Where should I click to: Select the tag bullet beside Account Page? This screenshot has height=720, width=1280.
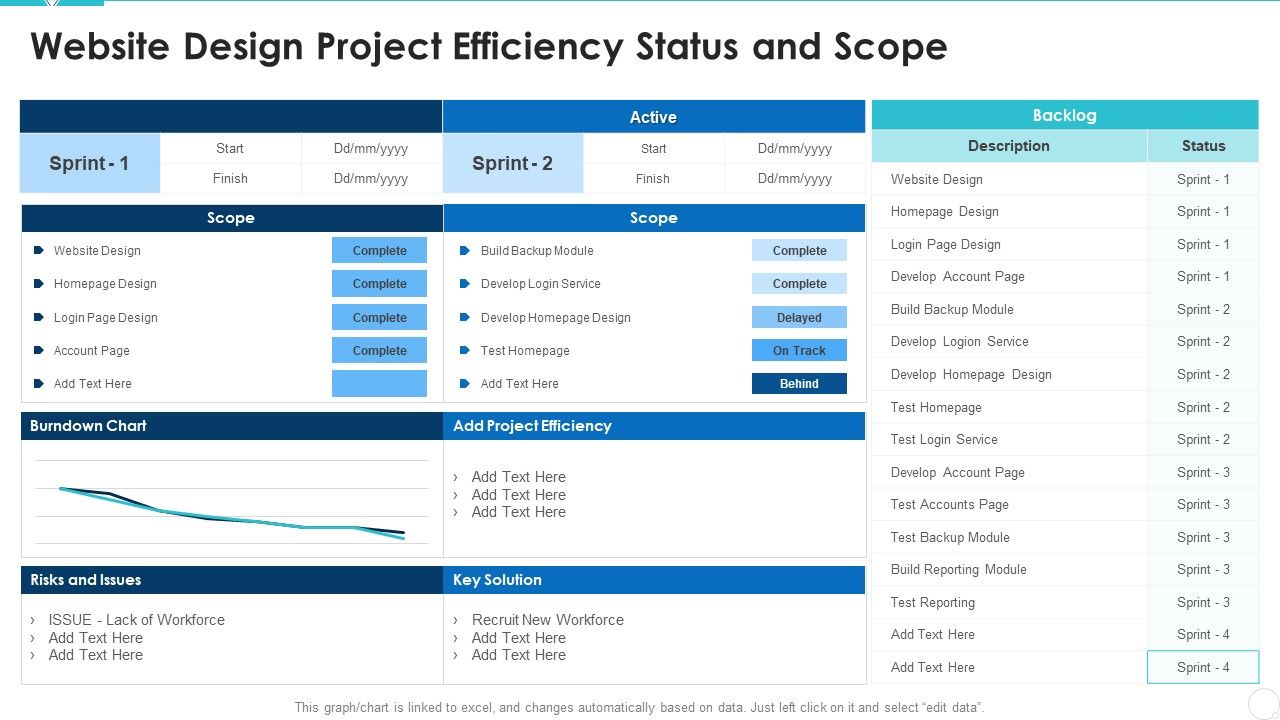tap(38, 351)
